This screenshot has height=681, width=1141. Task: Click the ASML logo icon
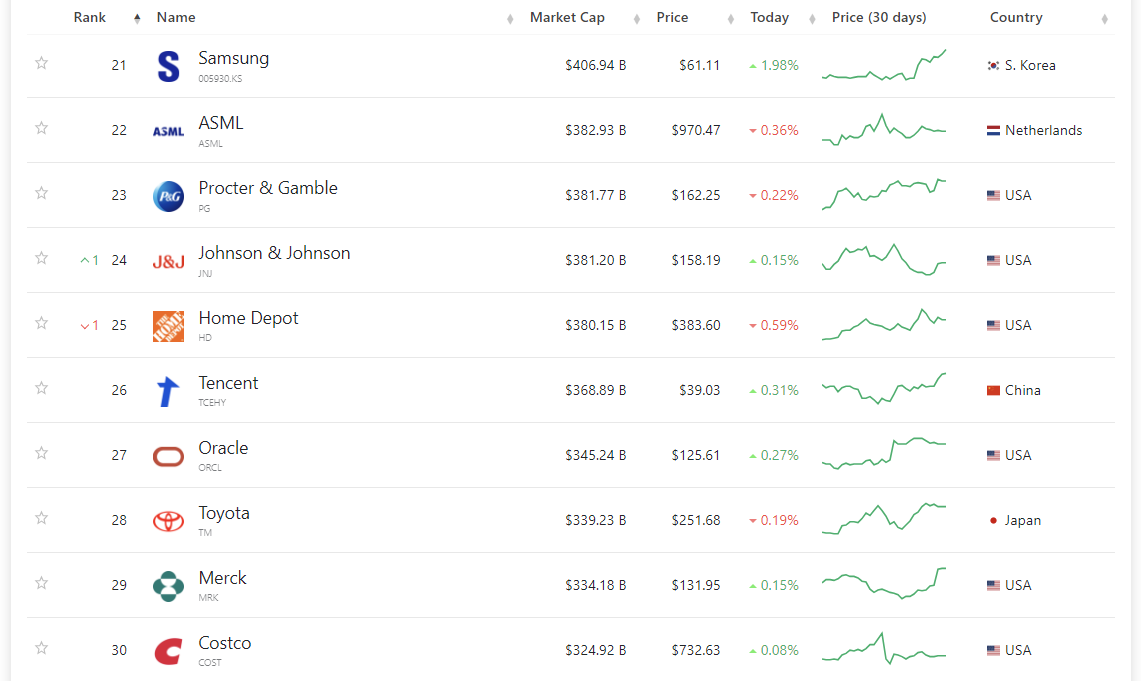pos(168,131)
